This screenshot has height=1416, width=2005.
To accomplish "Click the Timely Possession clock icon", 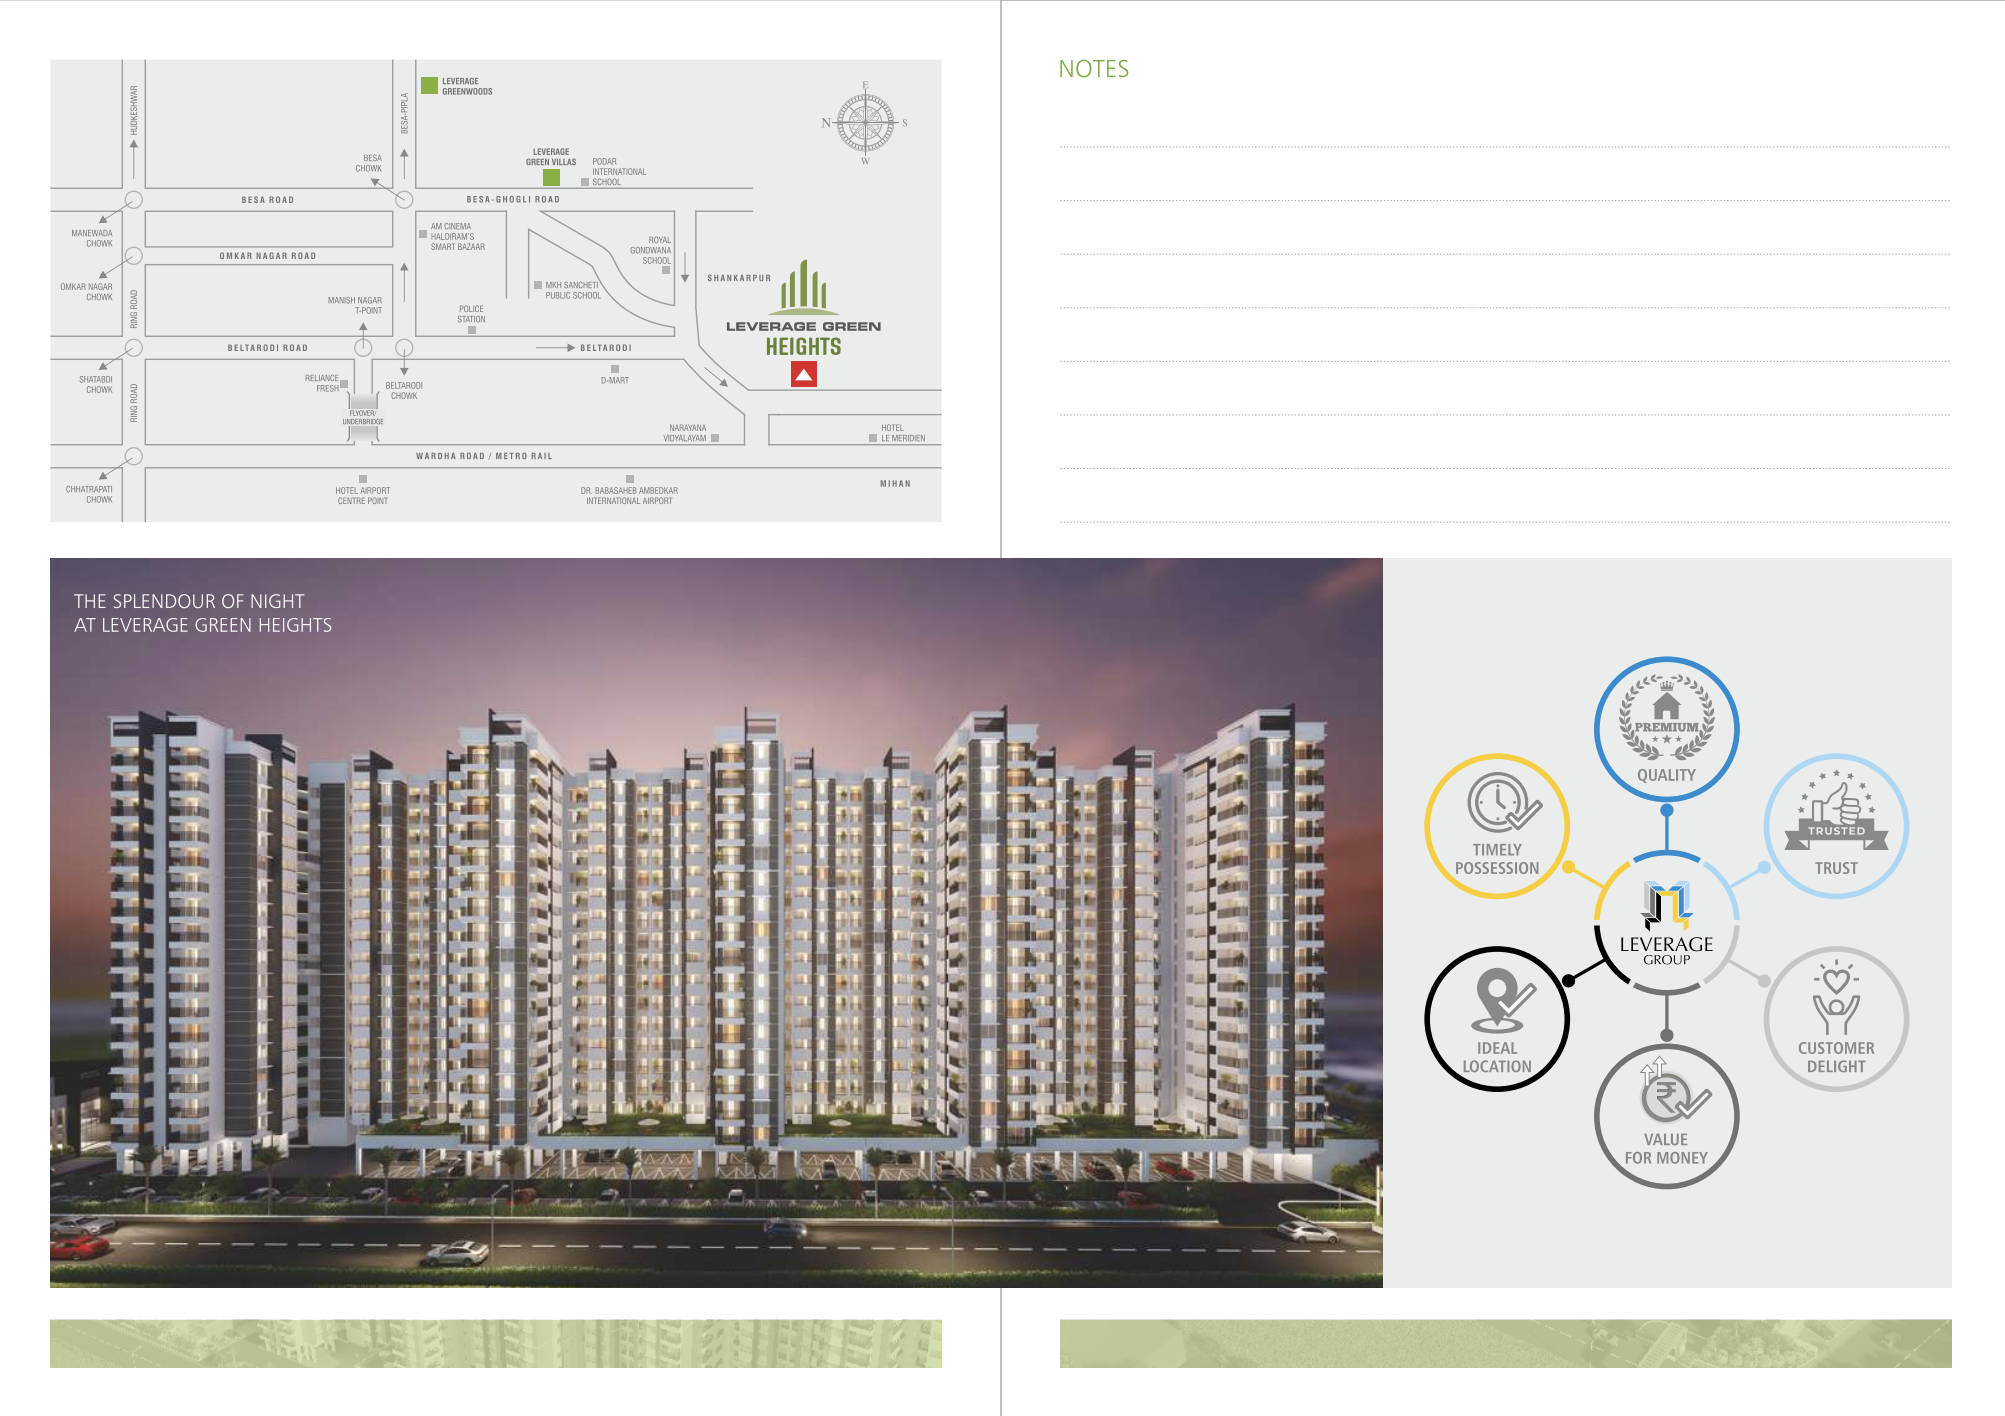I will coord(1503,803).
